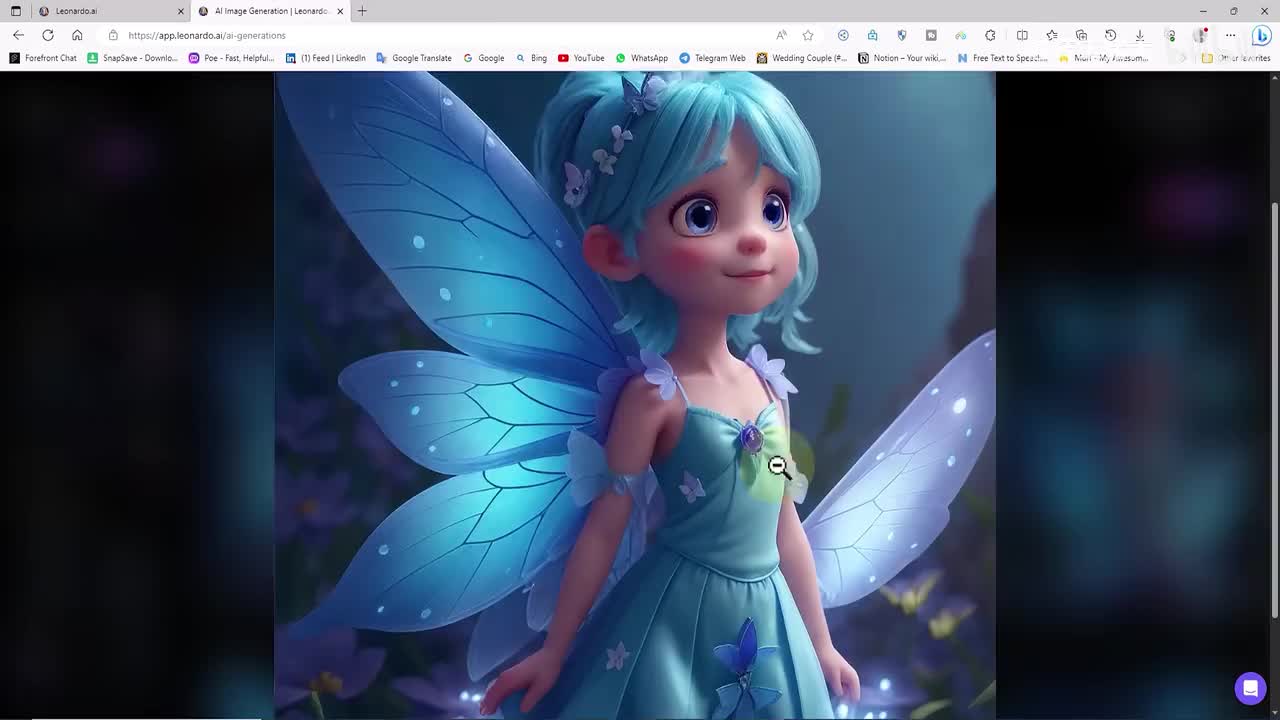Screen dimensions: 1280x720
Task: Open the tab actions menu button
Action: tap(15, 11)
